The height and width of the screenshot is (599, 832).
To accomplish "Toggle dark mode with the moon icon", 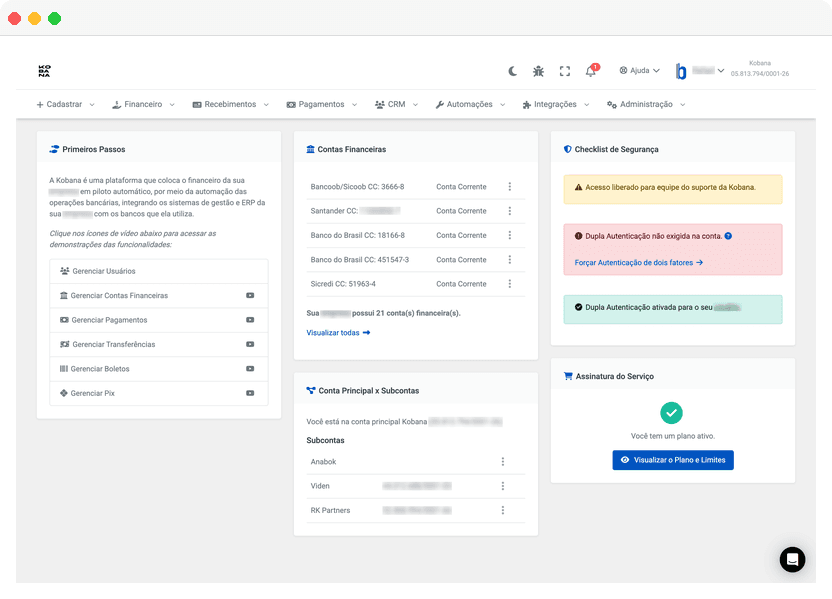I will click(x=513, y=71).
